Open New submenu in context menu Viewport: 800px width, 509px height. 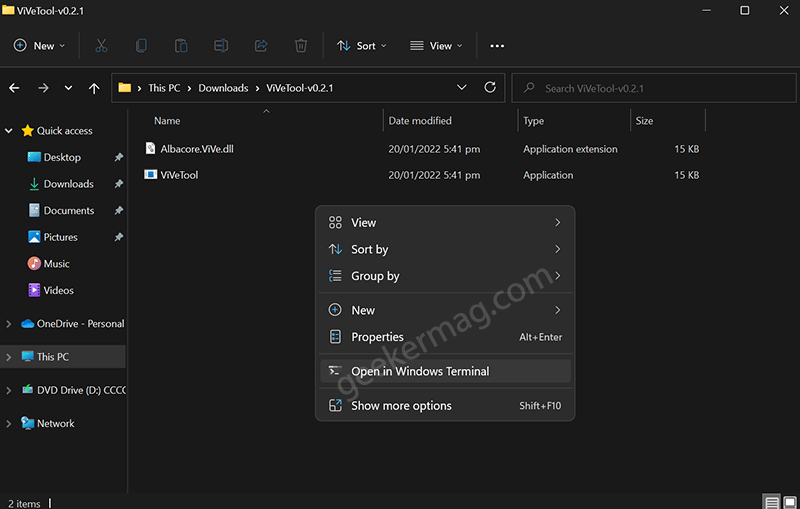445,310
